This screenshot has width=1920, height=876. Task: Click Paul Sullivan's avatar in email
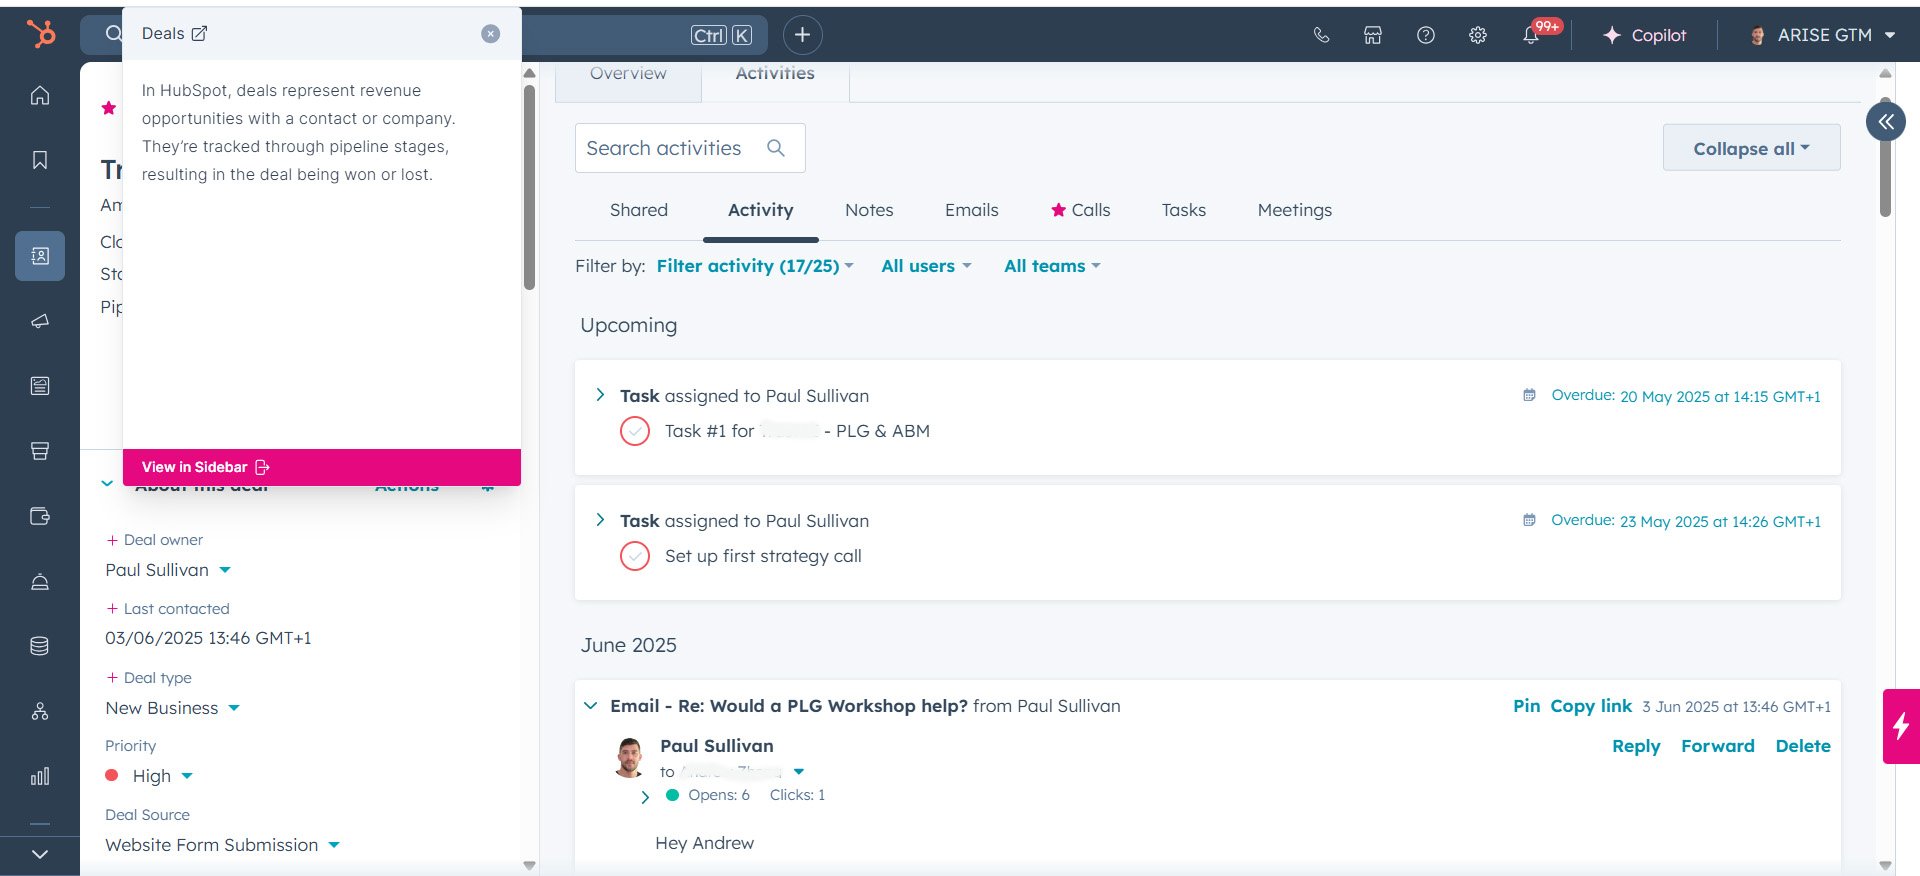click(629, 757)
